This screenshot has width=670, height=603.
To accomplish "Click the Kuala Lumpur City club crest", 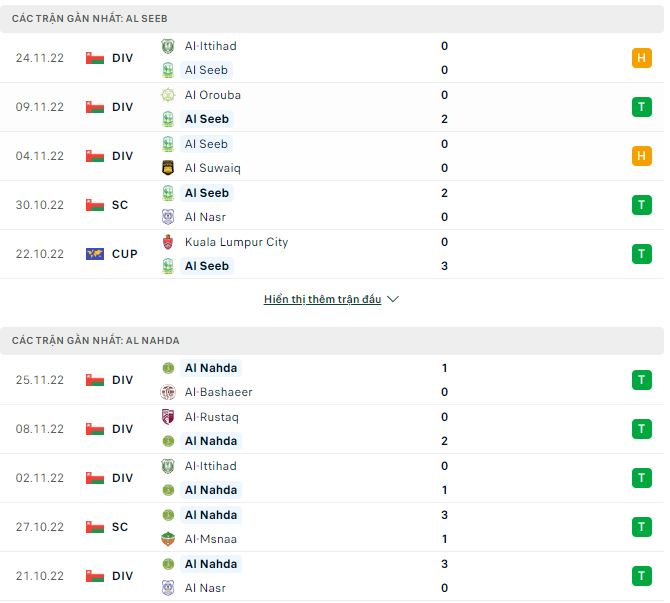I will 168,242.
